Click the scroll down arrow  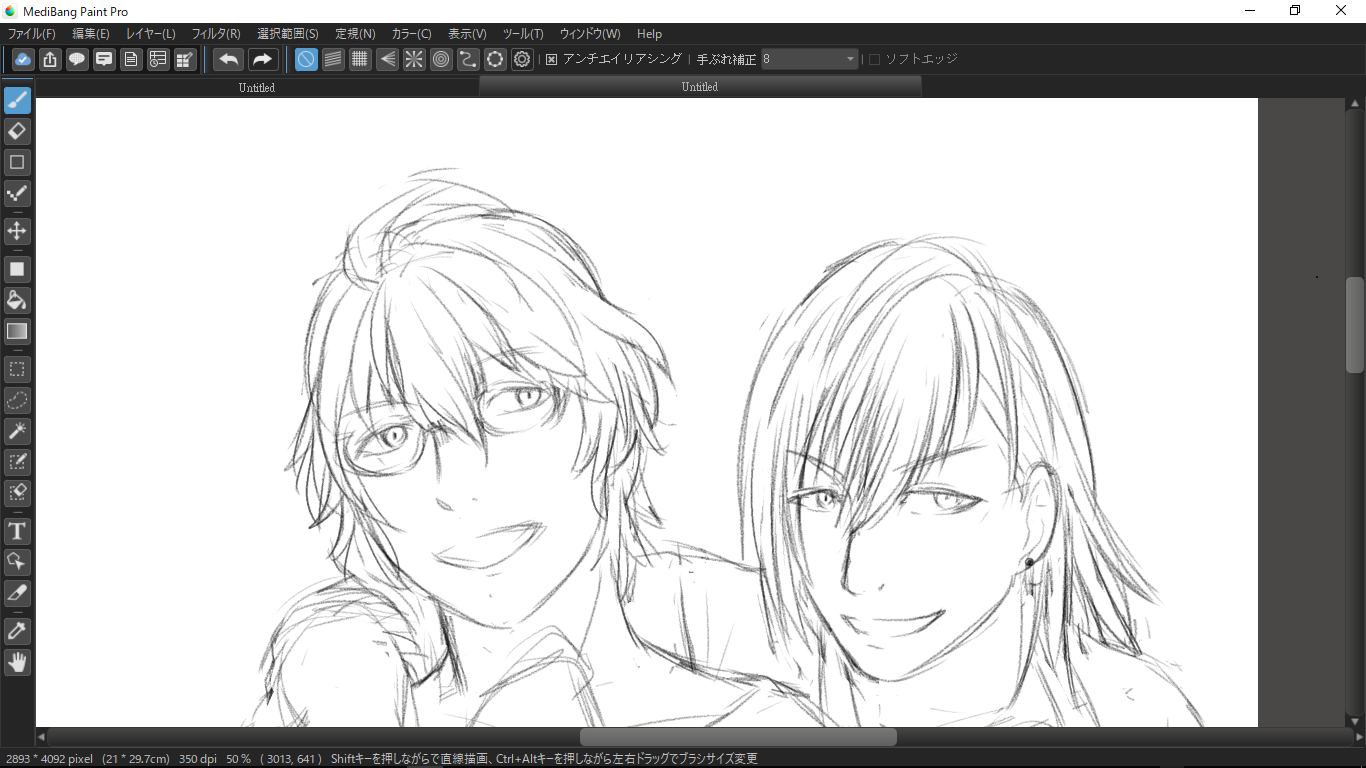[1355, 721]
